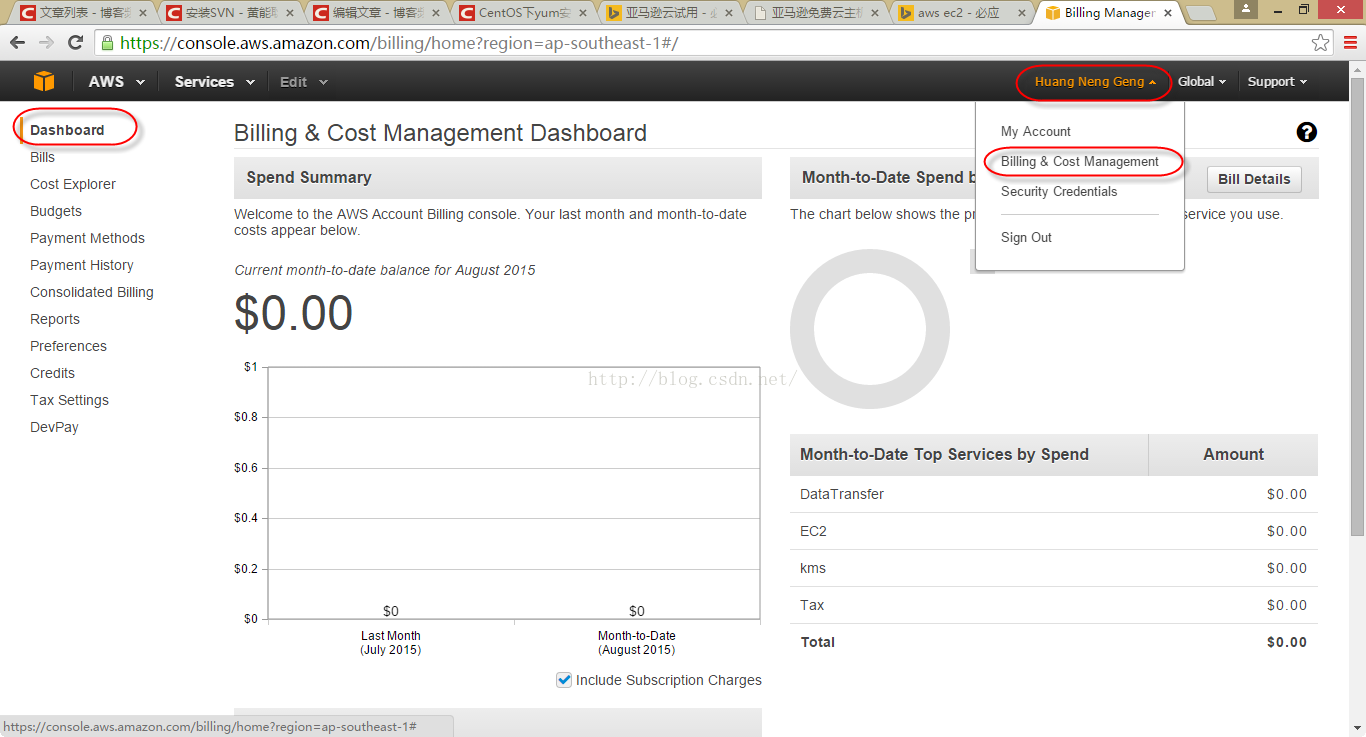Go back with browser back arrow
1366x737 pixels.
point(17,43)
